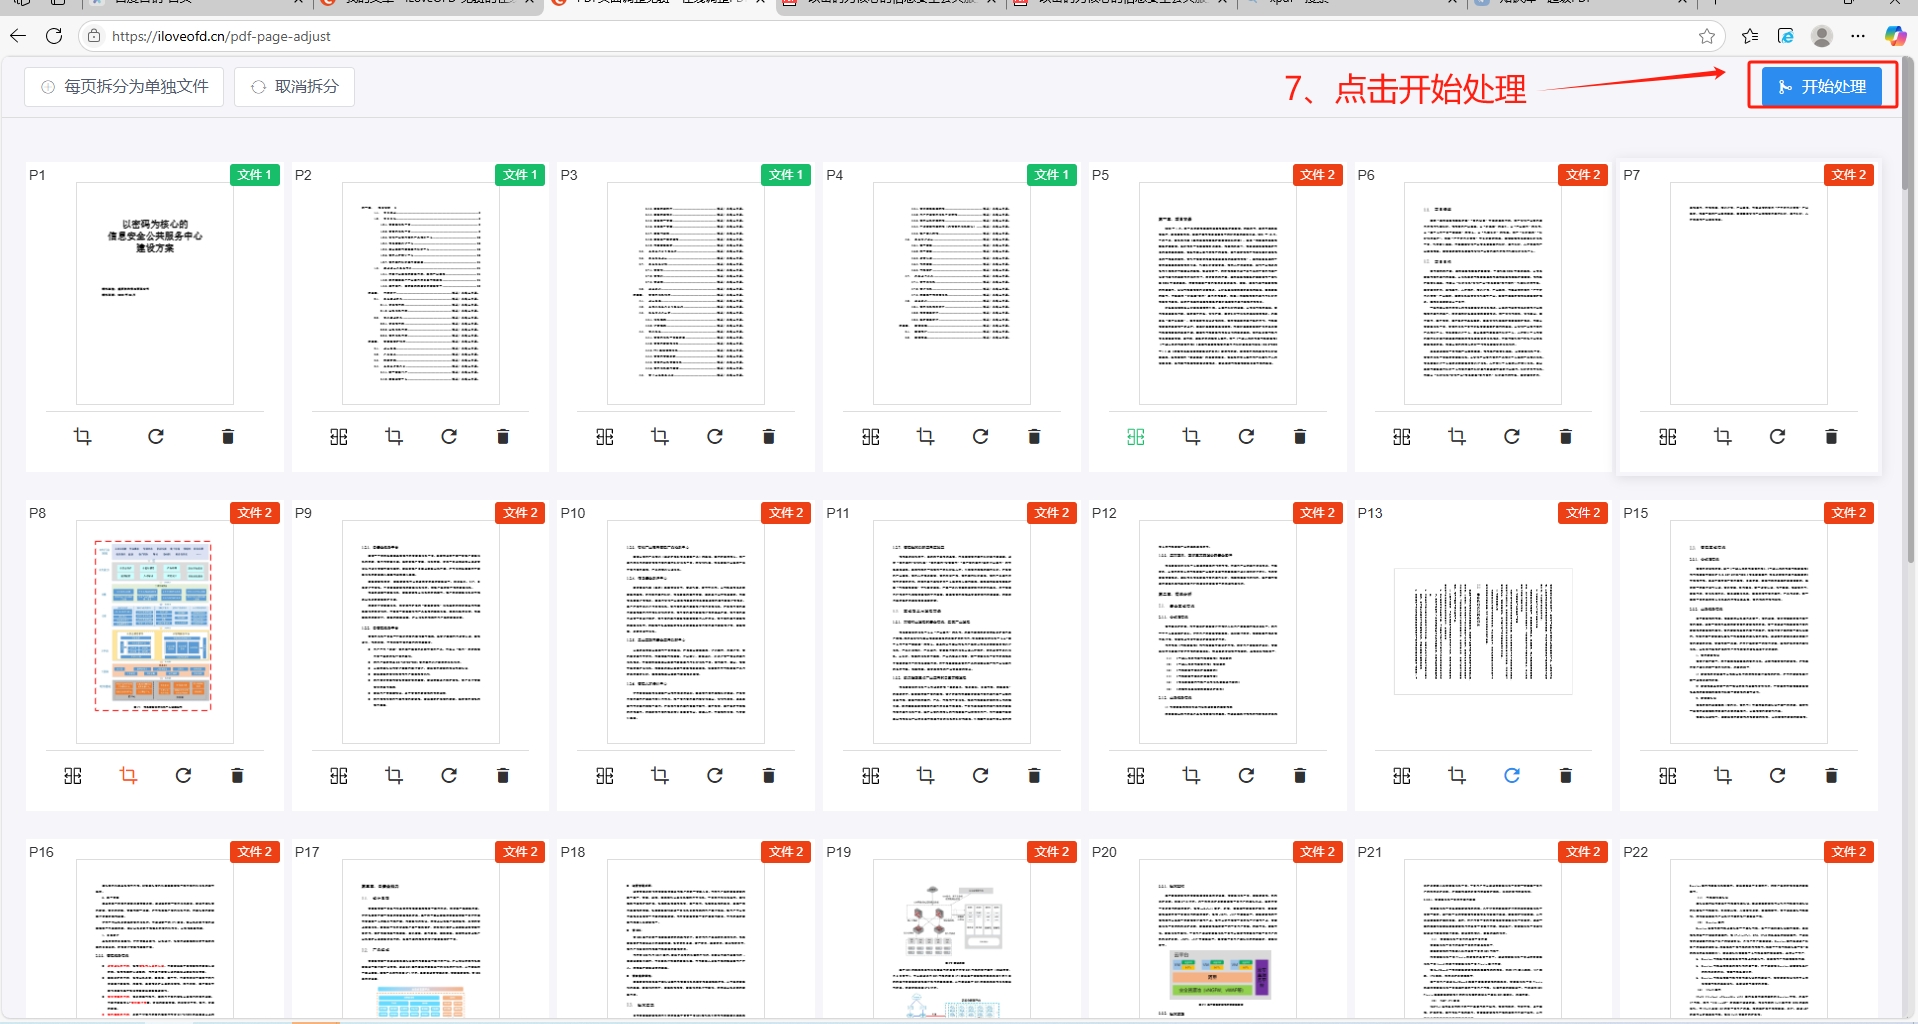The width and height of the screenshot is (1918, 1024).
Task: Split icon on page P12
Action: tap(1136, 775)
